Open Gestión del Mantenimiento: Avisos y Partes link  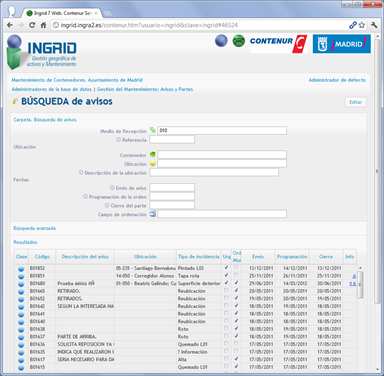[x=145, y=89]
